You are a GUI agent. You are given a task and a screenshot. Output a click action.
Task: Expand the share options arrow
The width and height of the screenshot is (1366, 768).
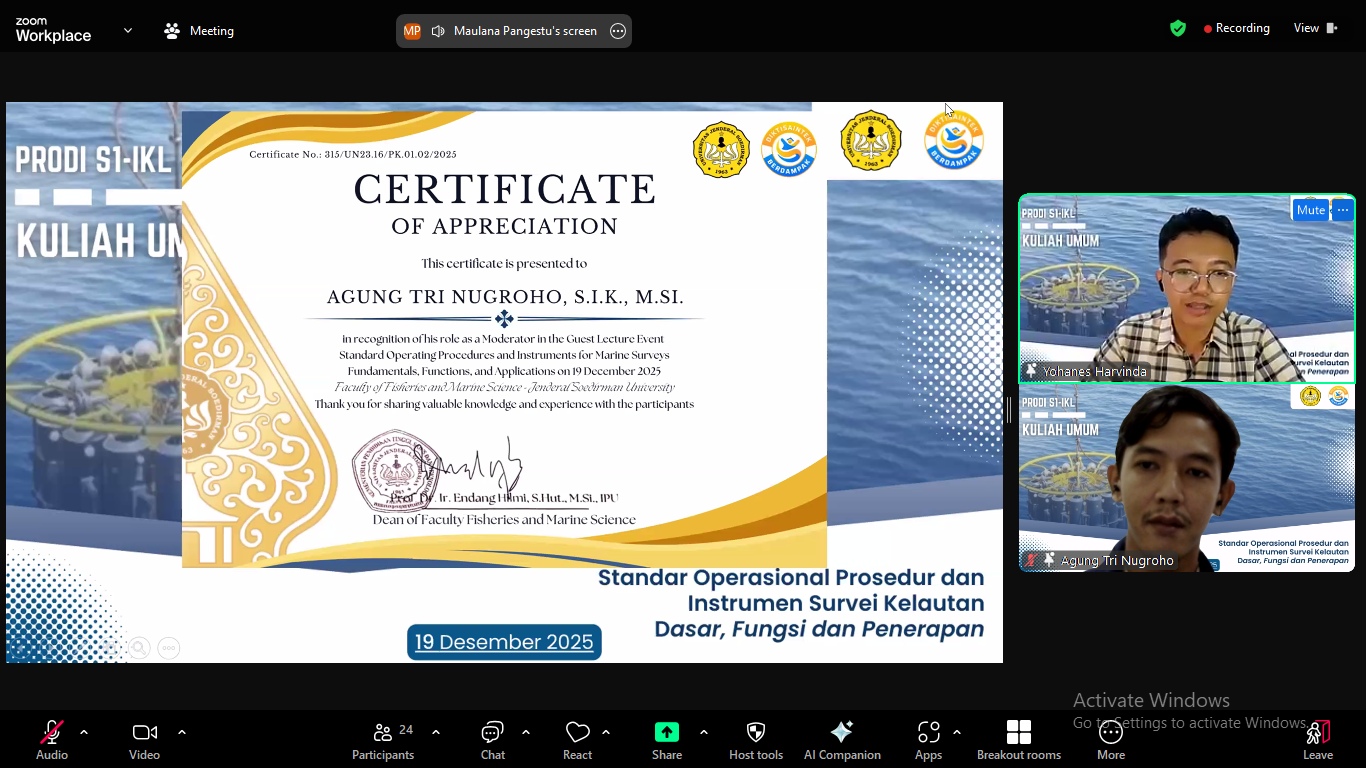[704, 732]
